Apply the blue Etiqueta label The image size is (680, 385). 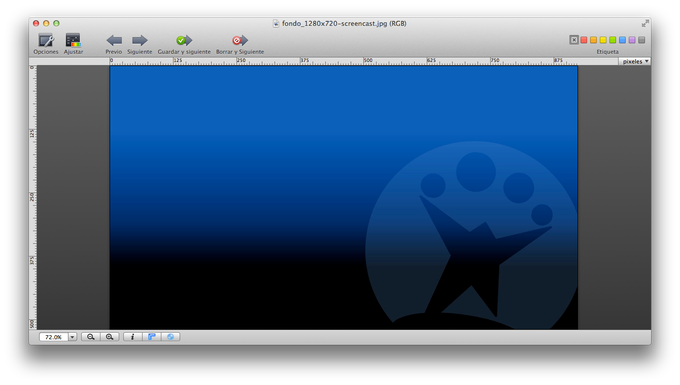[622, 40]
